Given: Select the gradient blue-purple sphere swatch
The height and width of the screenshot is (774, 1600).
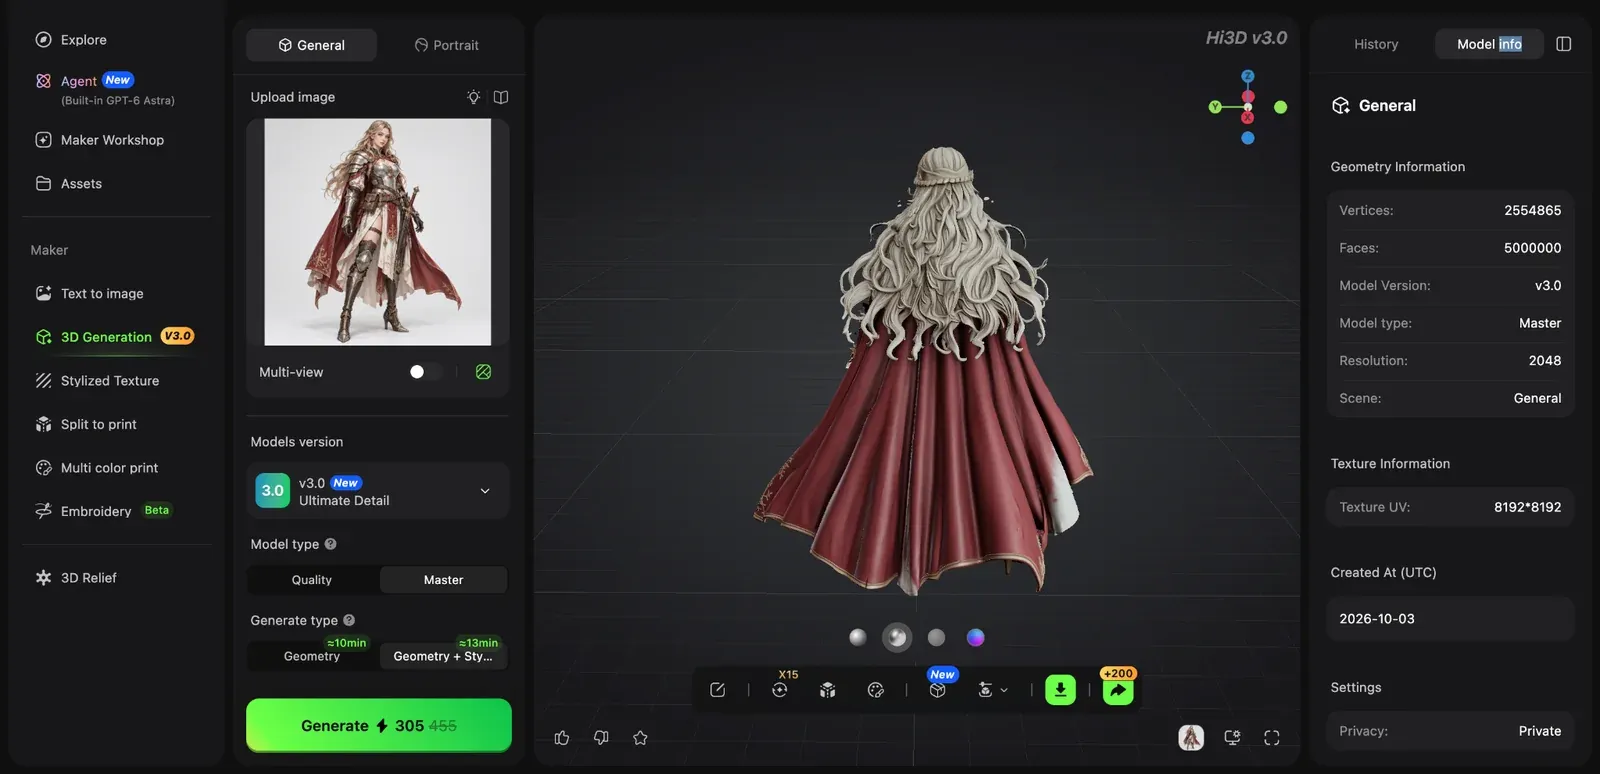Looking at the screenshot, I should [x=976, y=637].
